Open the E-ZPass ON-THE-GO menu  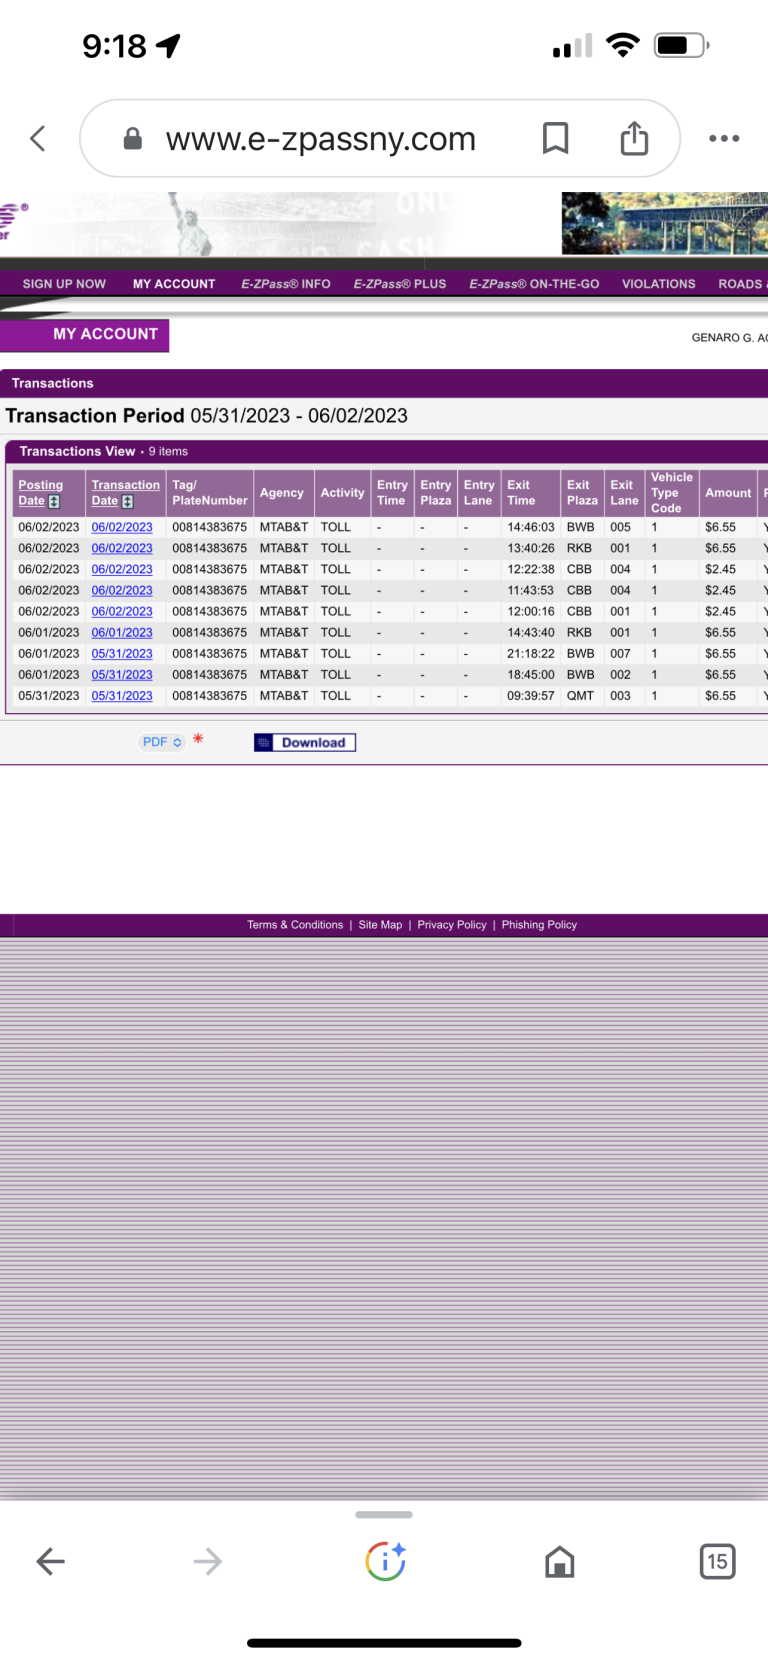(534, 284)
